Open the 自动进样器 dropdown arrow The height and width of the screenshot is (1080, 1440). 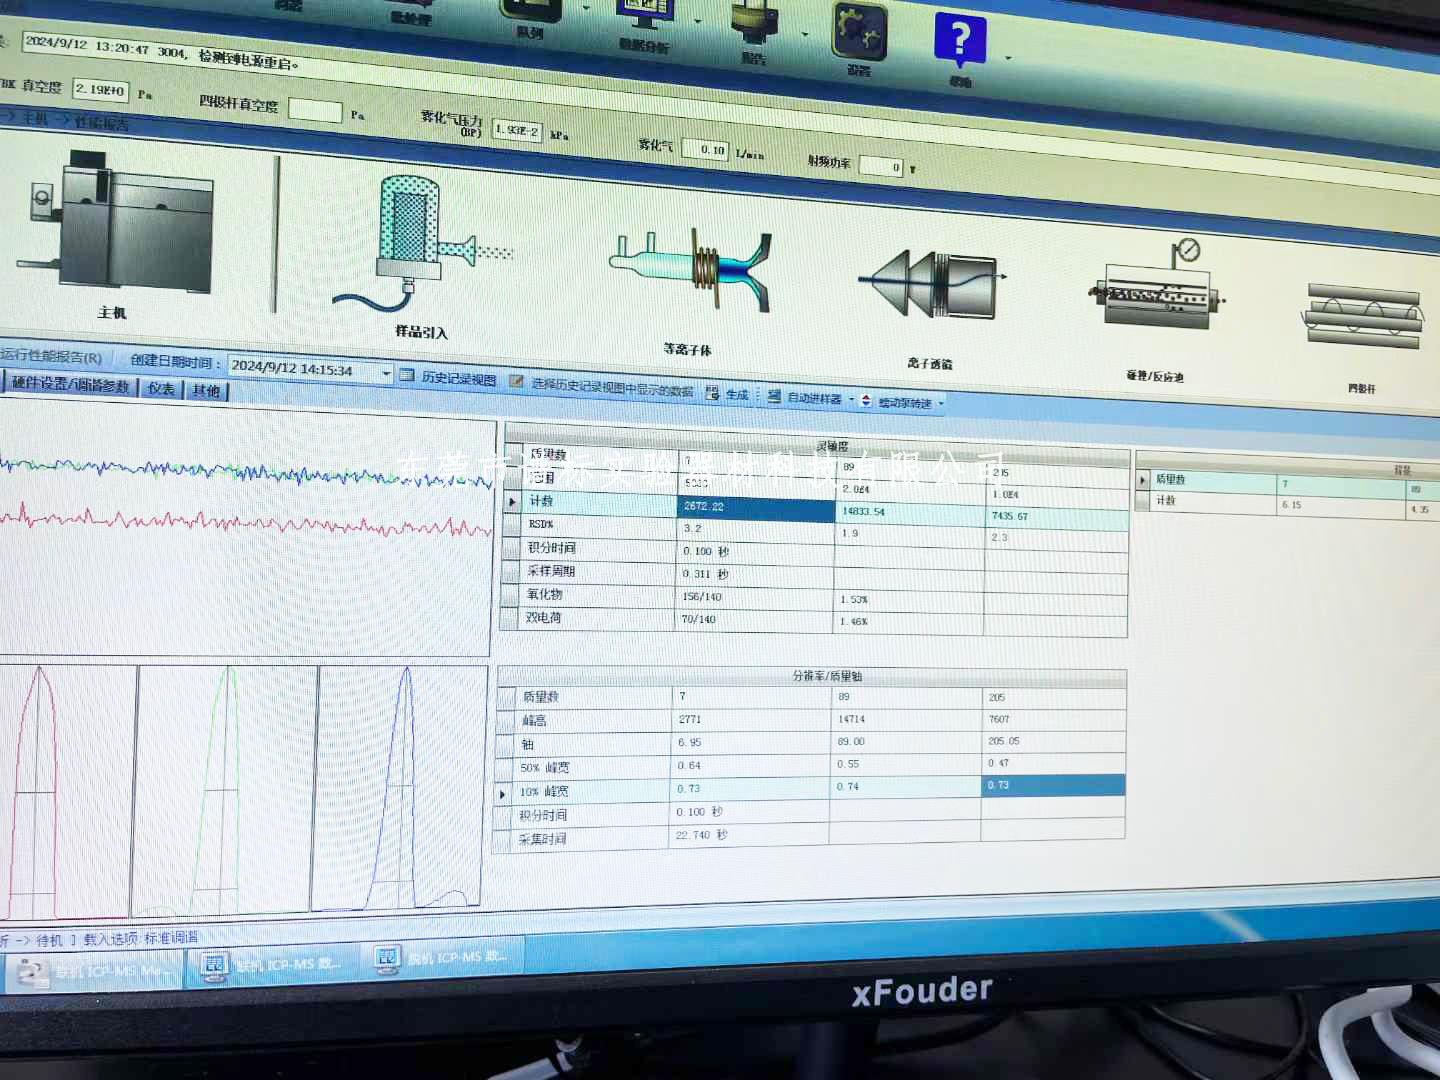point(852,399)
